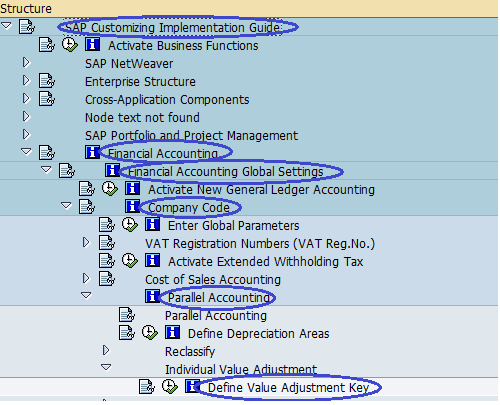Click document icon beside Financial Accounting

47,153
